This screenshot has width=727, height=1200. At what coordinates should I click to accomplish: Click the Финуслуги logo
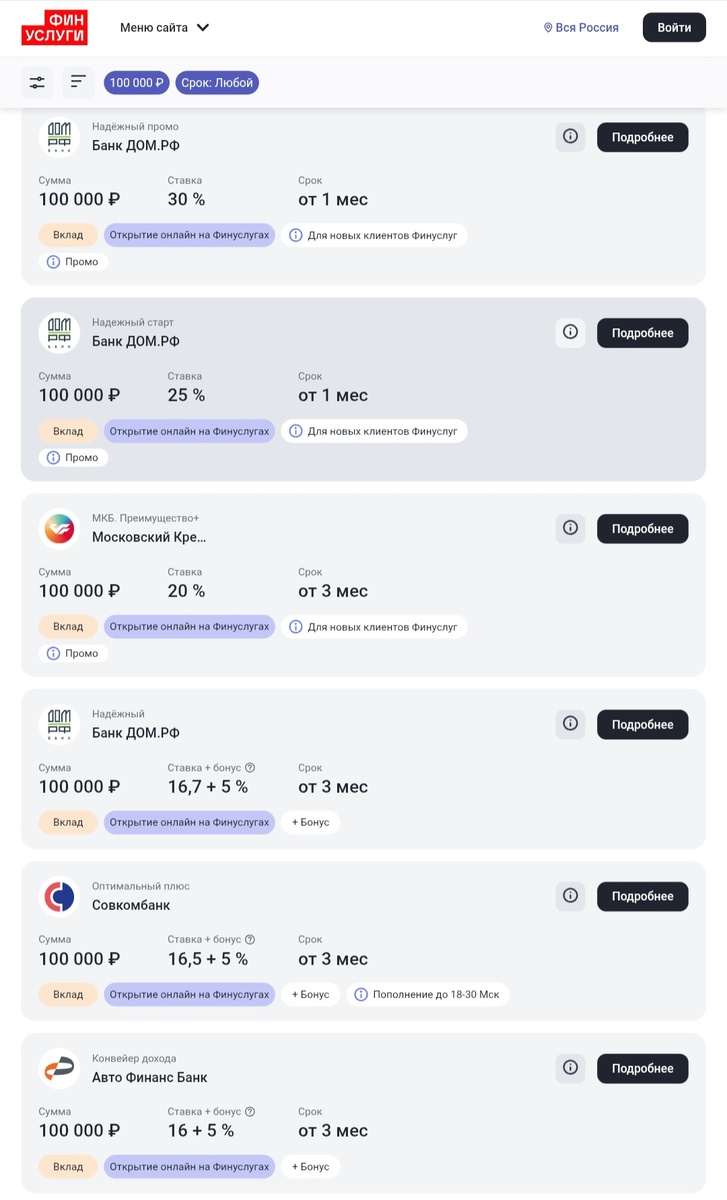54,27
